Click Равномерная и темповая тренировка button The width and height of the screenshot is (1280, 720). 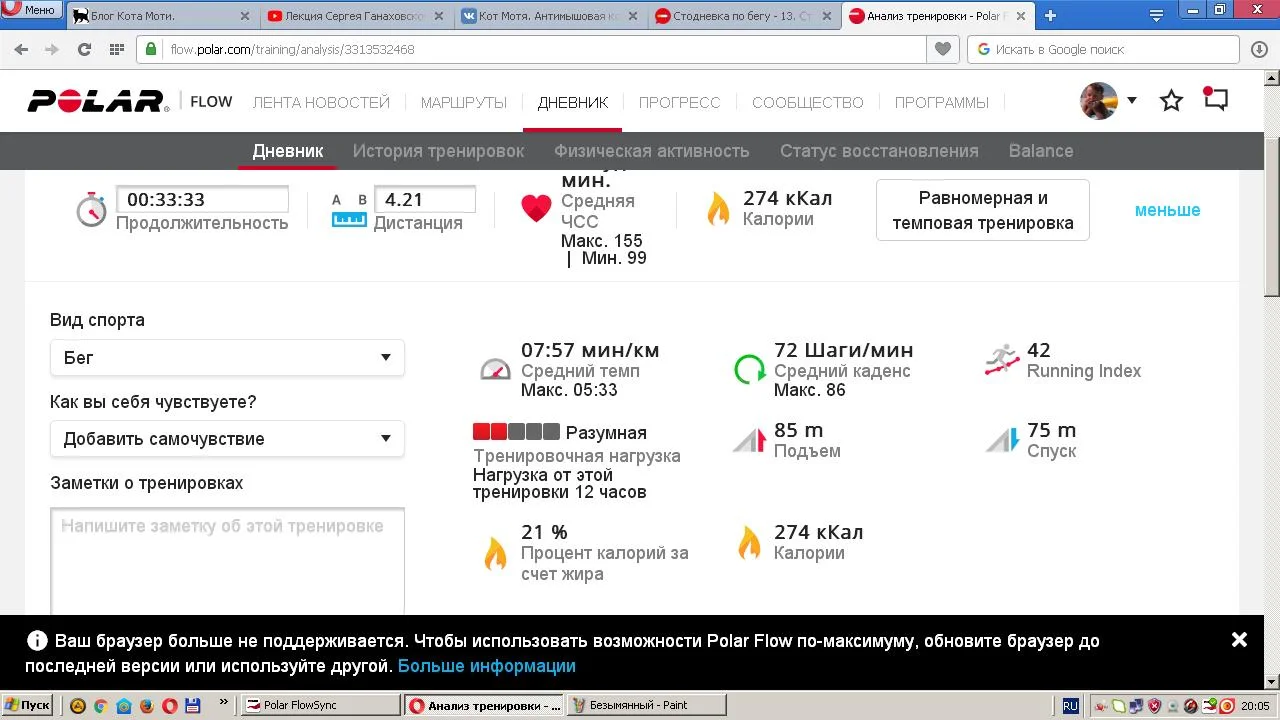tap(983, 210)
